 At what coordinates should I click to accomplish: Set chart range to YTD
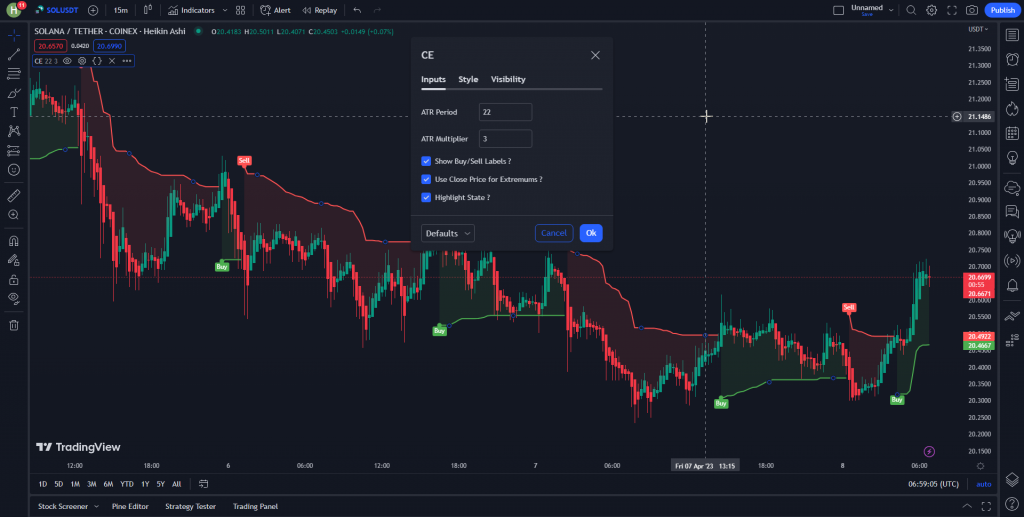pyautogui.click(x=127, y=484)
